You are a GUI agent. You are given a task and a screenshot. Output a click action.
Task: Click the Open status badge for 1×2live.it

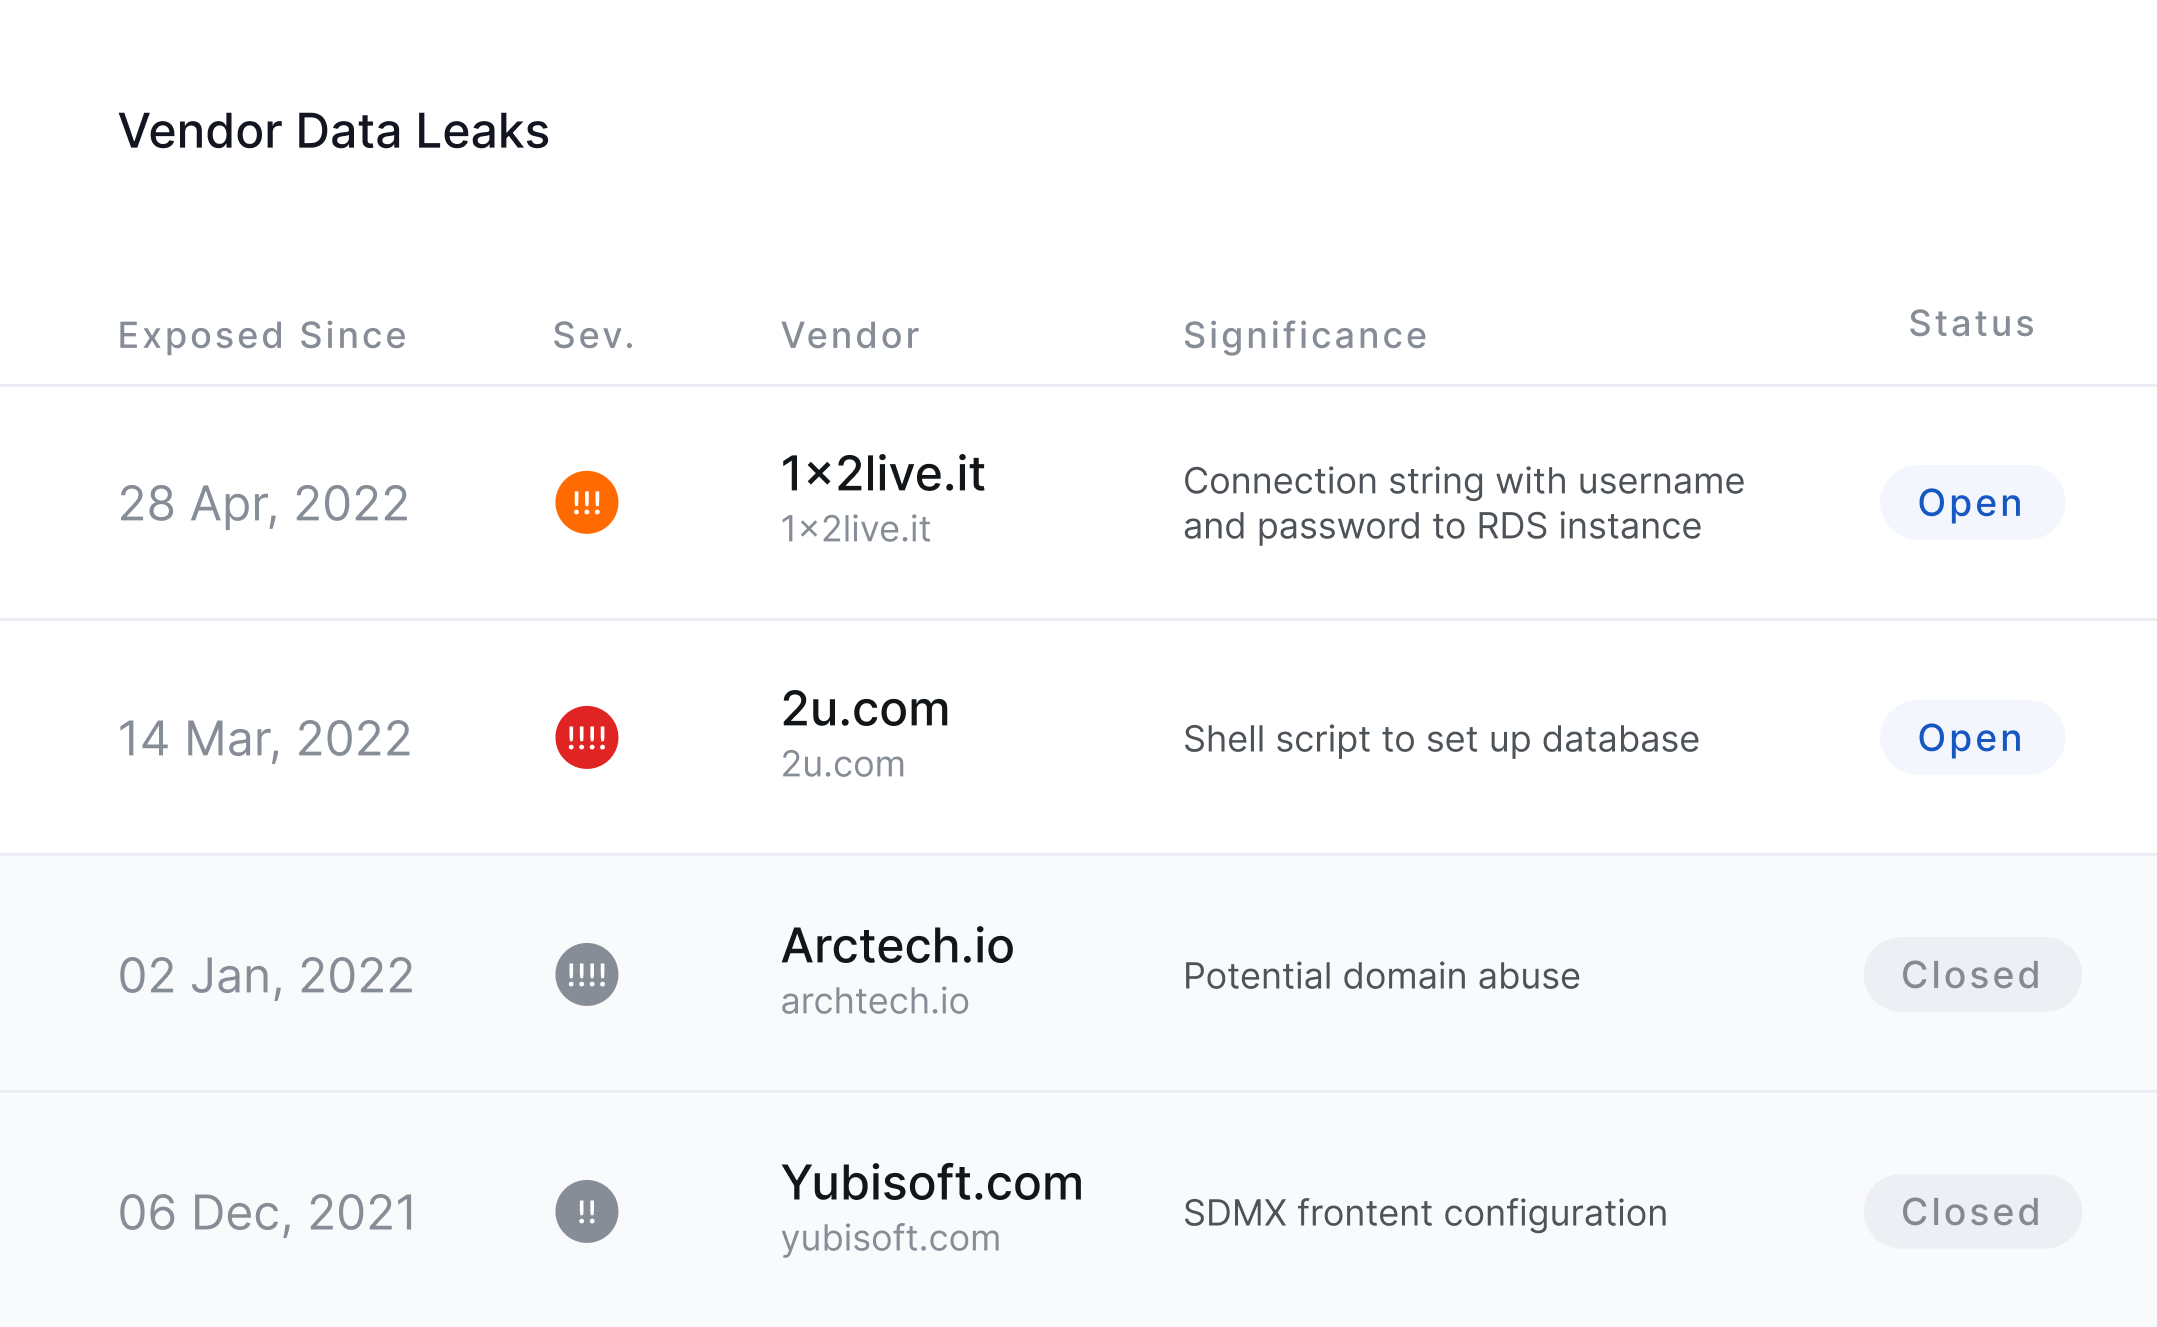(x=1972, y=502)
